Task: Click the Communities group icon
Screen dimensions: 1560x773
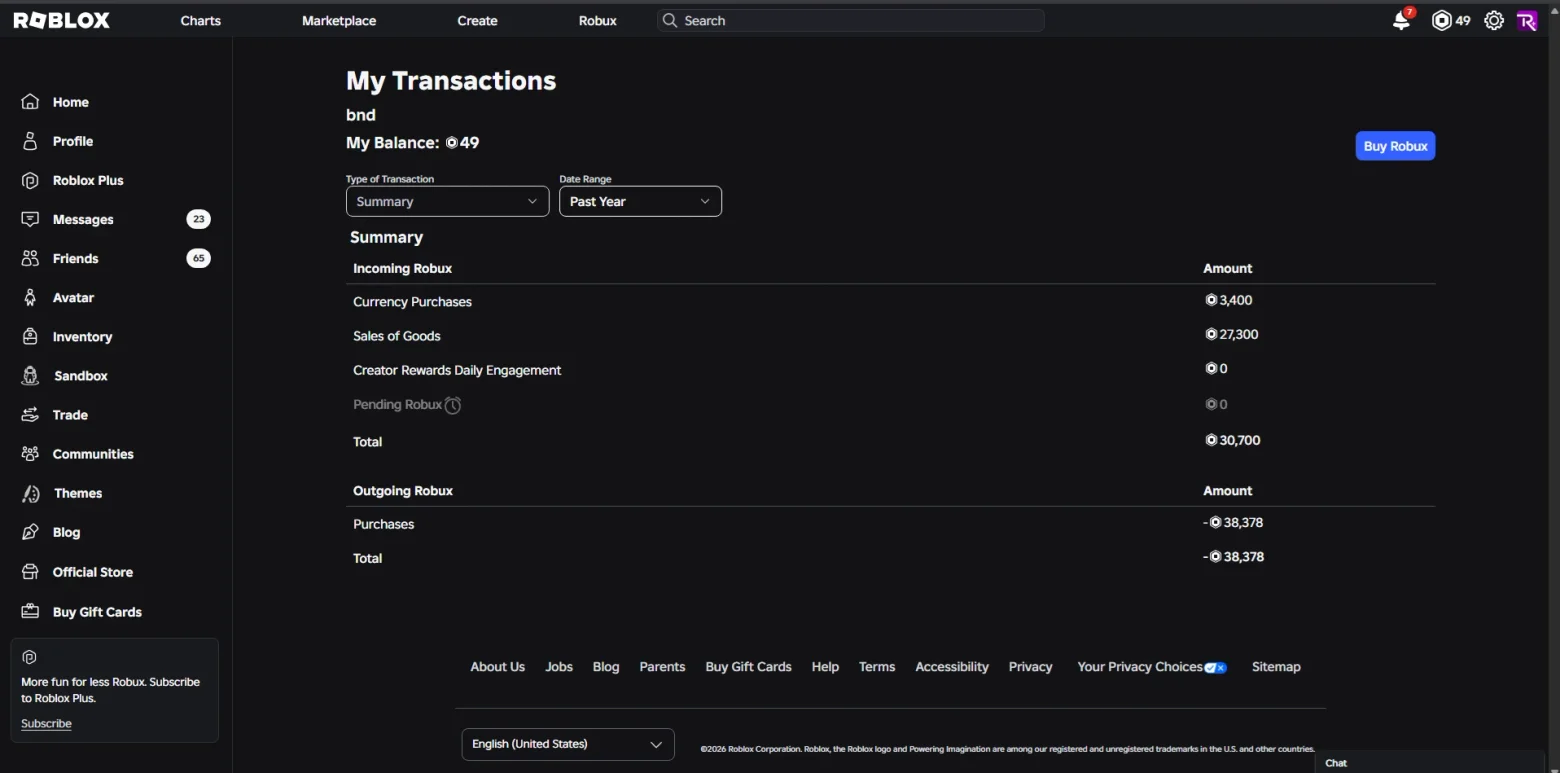Action: [x=31, y=454]
